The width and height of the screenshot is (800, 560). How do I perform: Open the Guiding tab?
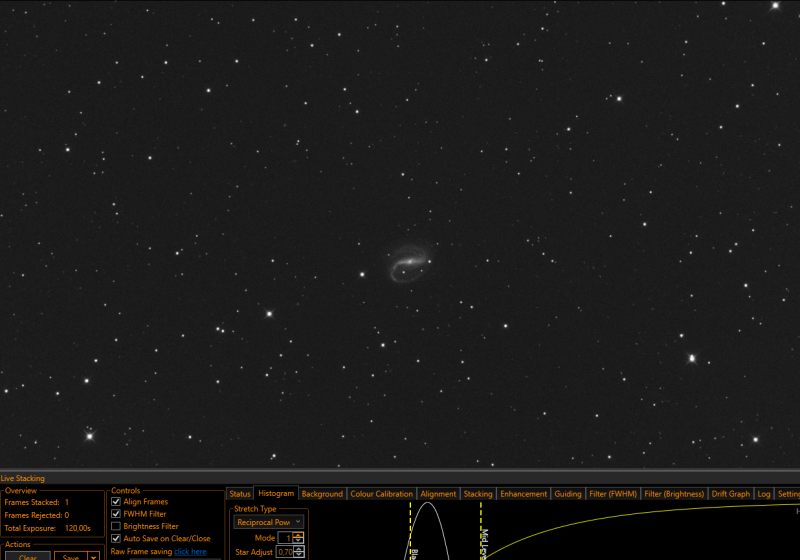pos(568,494)
